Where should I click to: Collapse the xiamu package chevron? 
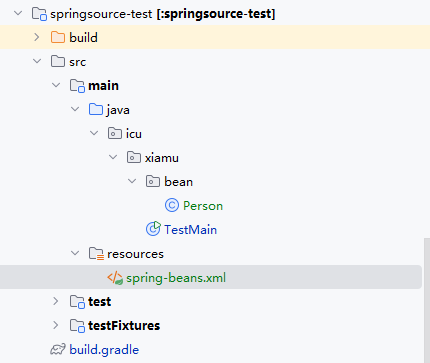(113, 157)
